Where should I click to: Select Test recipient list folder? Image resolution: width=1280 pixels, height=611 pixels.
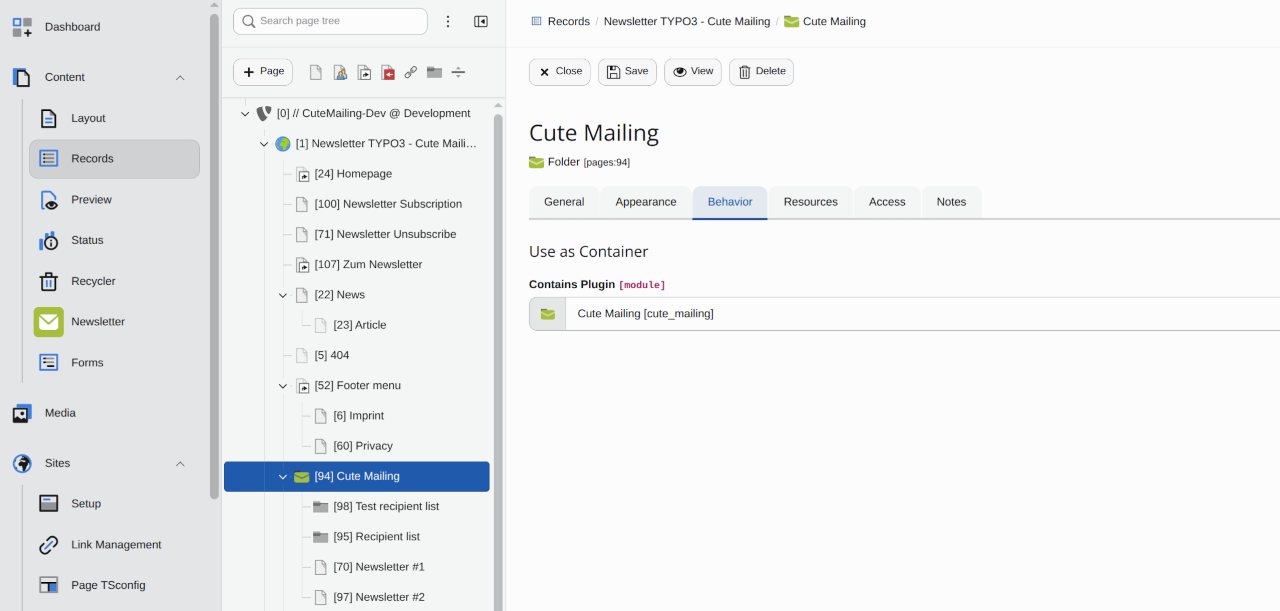386,507
